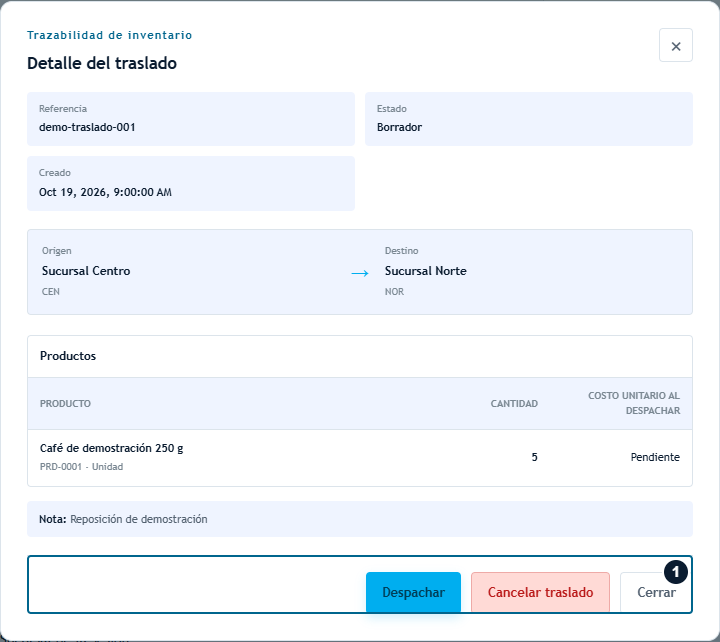720x642 pixels.
Task: Click the quantity value 5
Action: click(534, 457)
